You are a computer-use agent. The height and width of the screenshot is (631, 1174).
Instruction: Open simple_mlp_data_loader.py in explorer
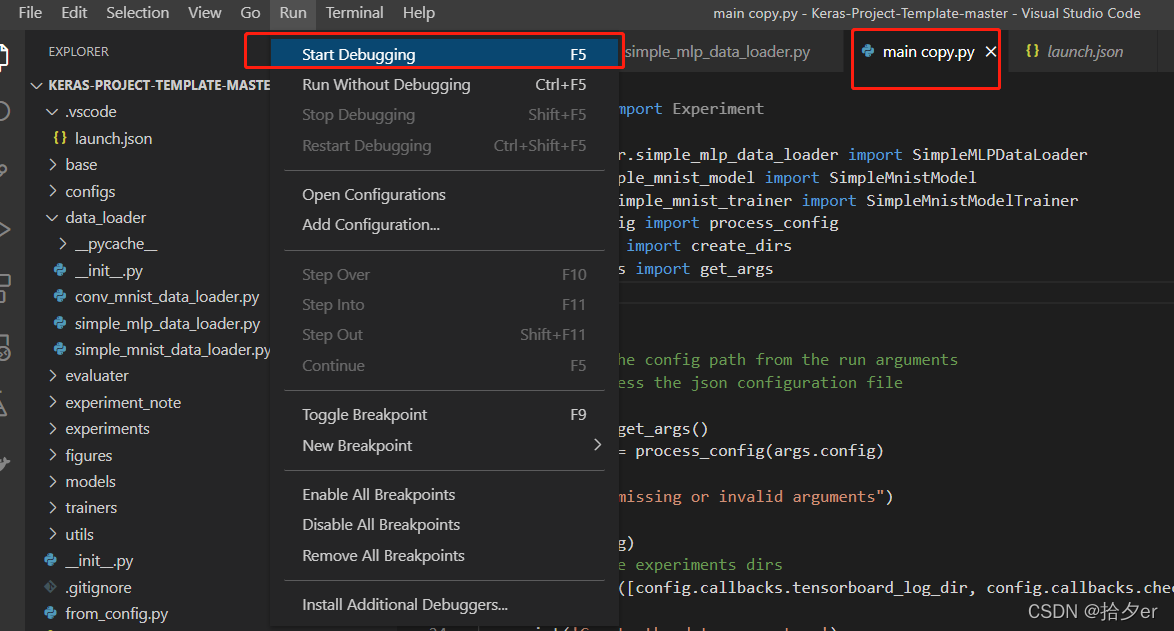(x=167, y=323)
